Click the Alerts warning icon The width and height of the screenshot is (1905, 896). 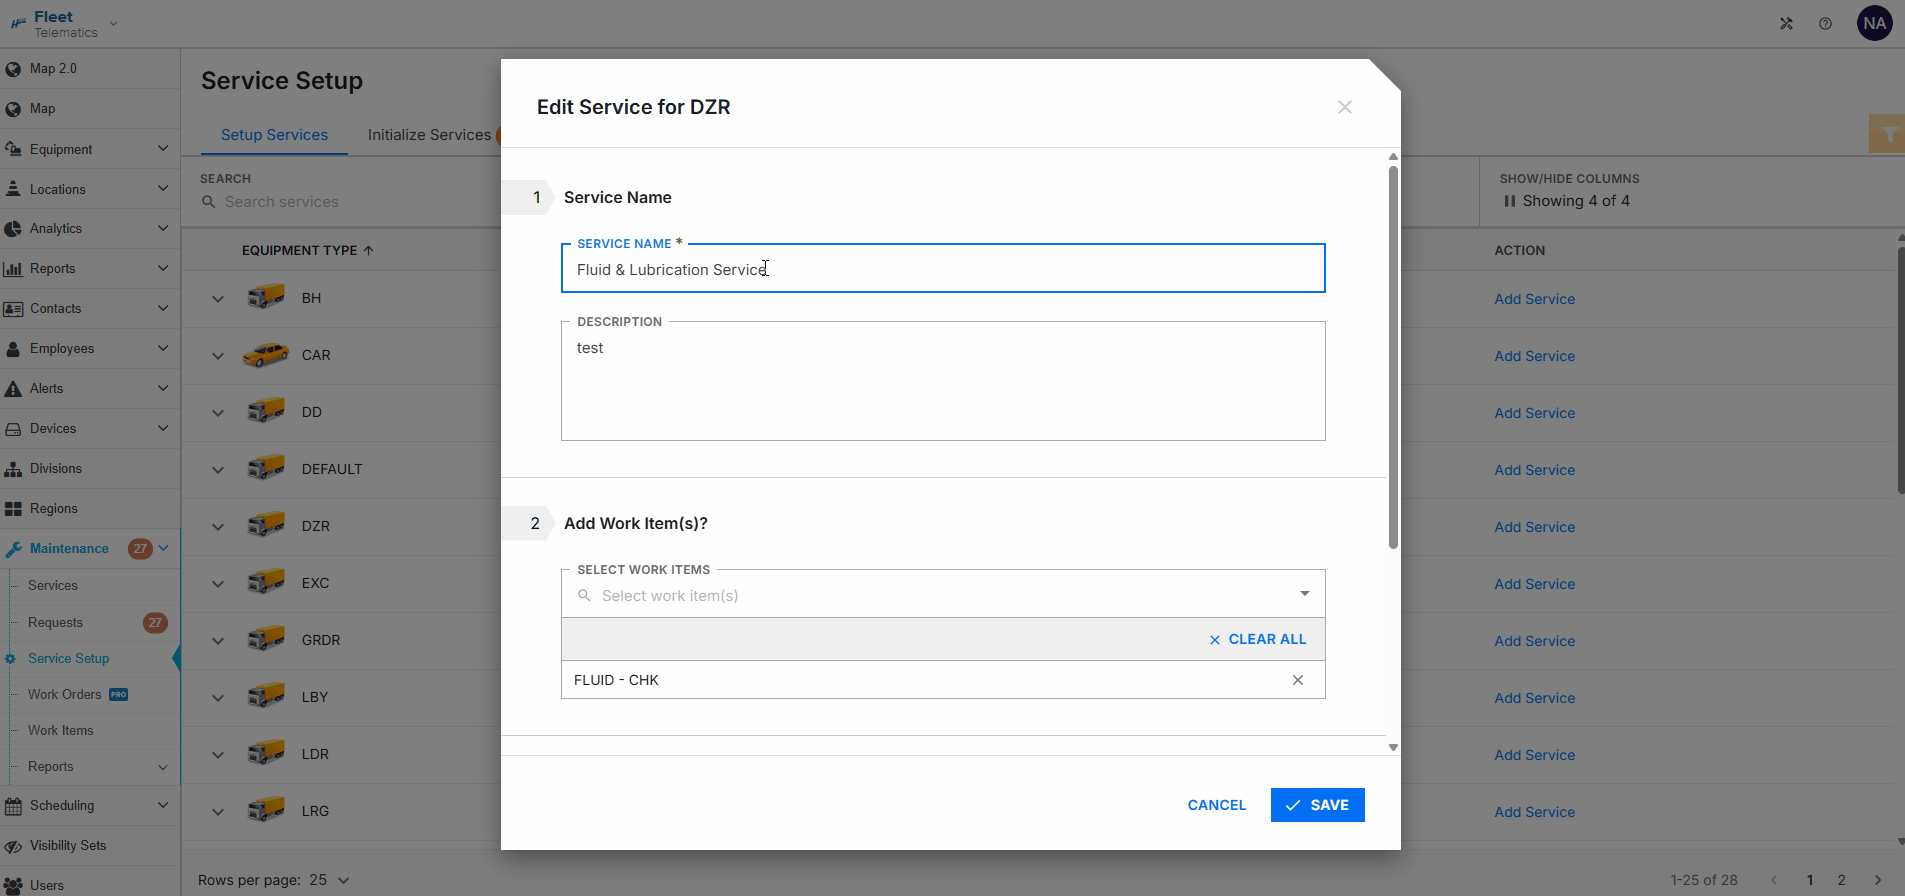[x=13, y=389]
